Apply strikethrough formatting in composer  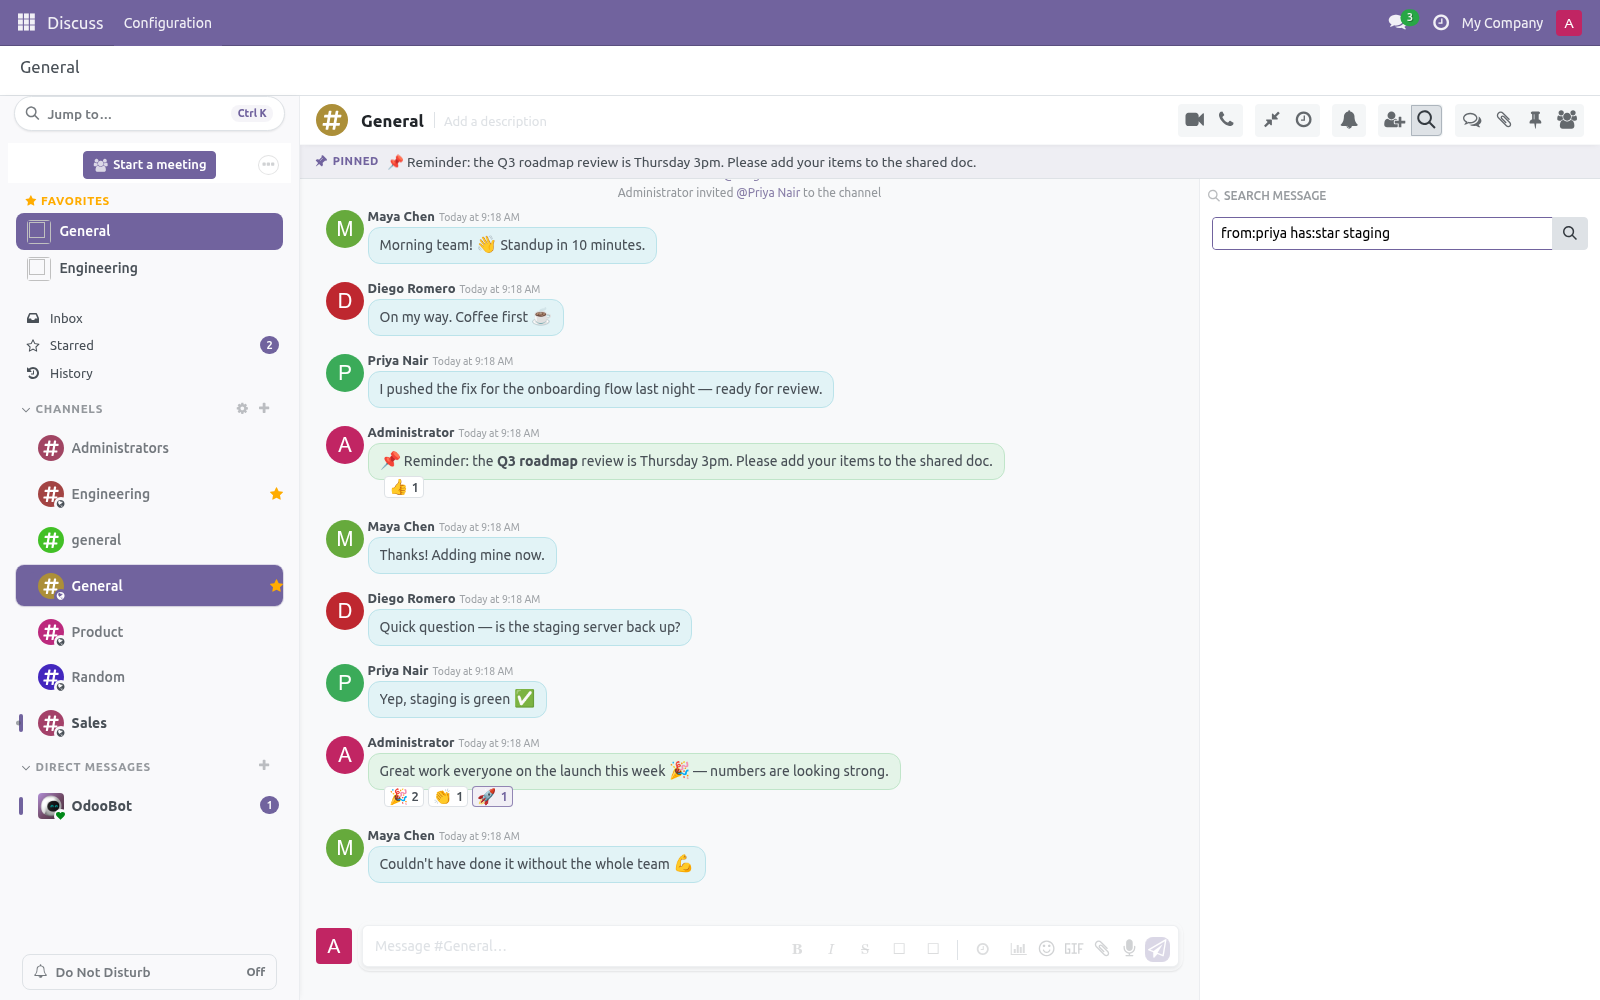click(865, 949)
